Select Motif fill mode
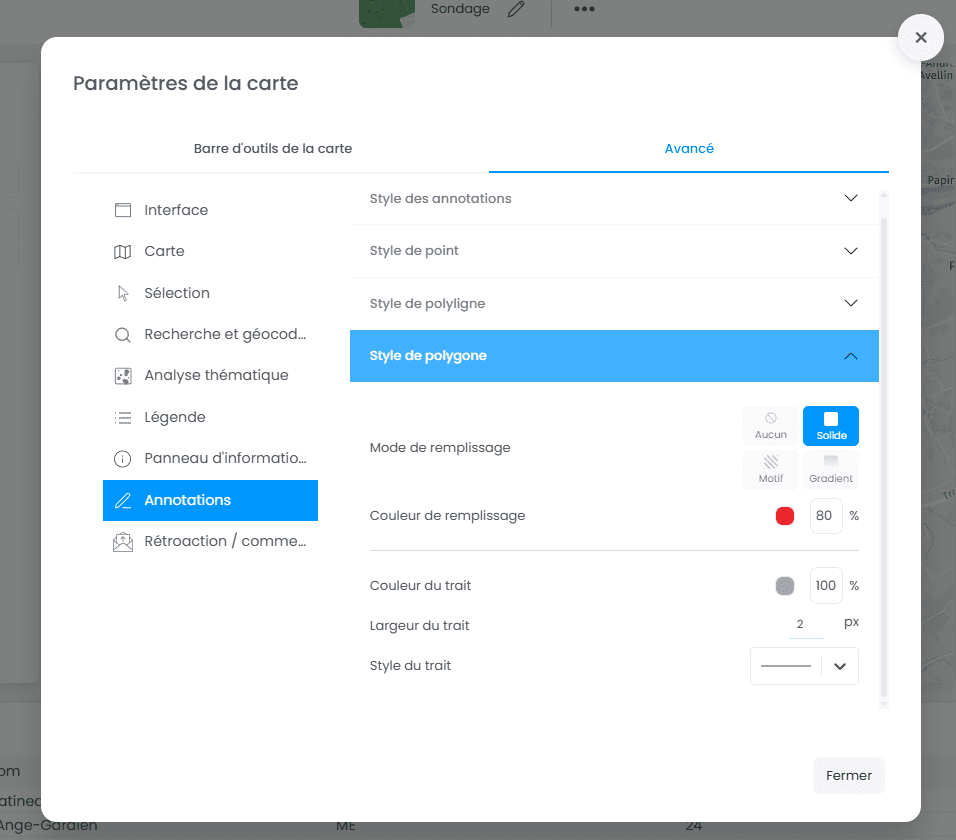The image size is (956, 840). tap(771, 469)
